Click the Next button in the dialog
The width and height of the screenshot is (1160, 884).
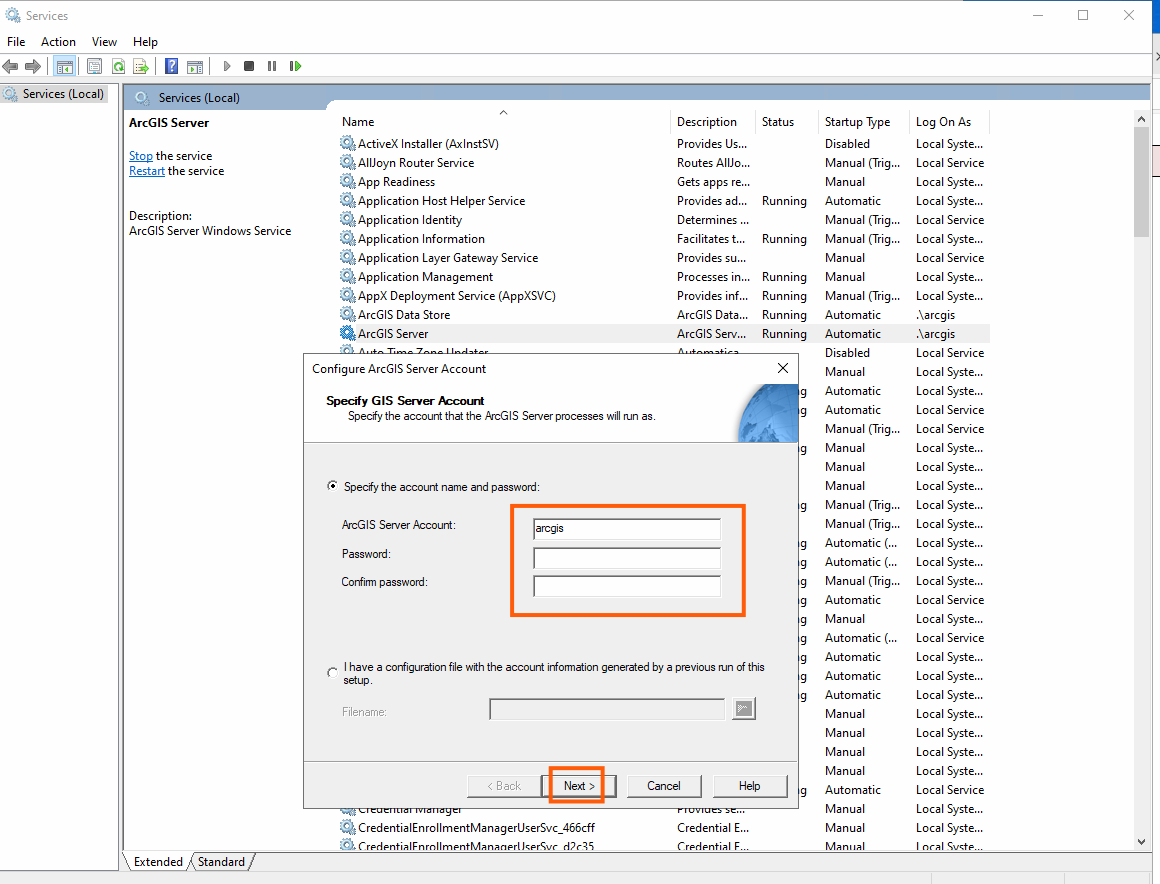(x=580, y=786)
